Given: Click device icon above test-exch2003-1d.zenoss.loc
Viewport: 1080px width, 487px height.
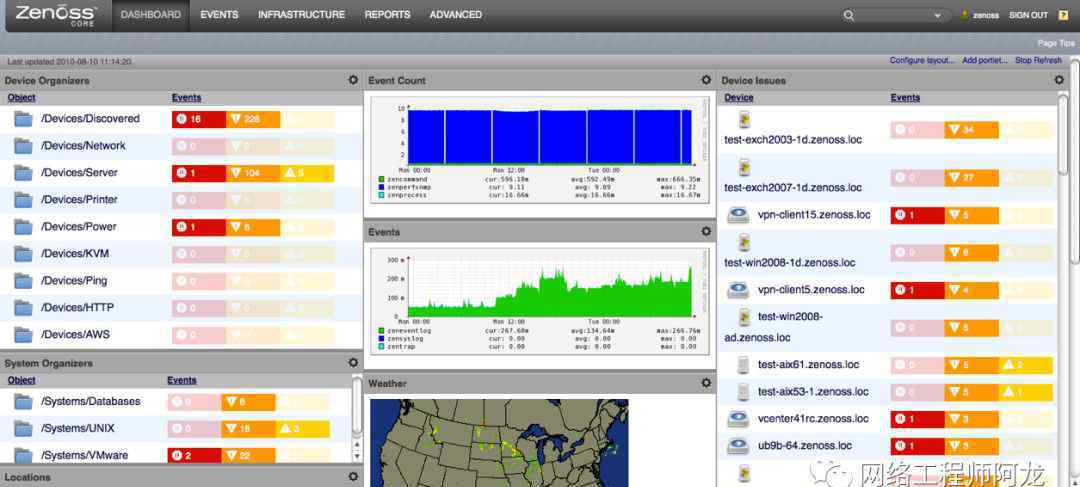Looking at the screenshot, I should (743, 121).
